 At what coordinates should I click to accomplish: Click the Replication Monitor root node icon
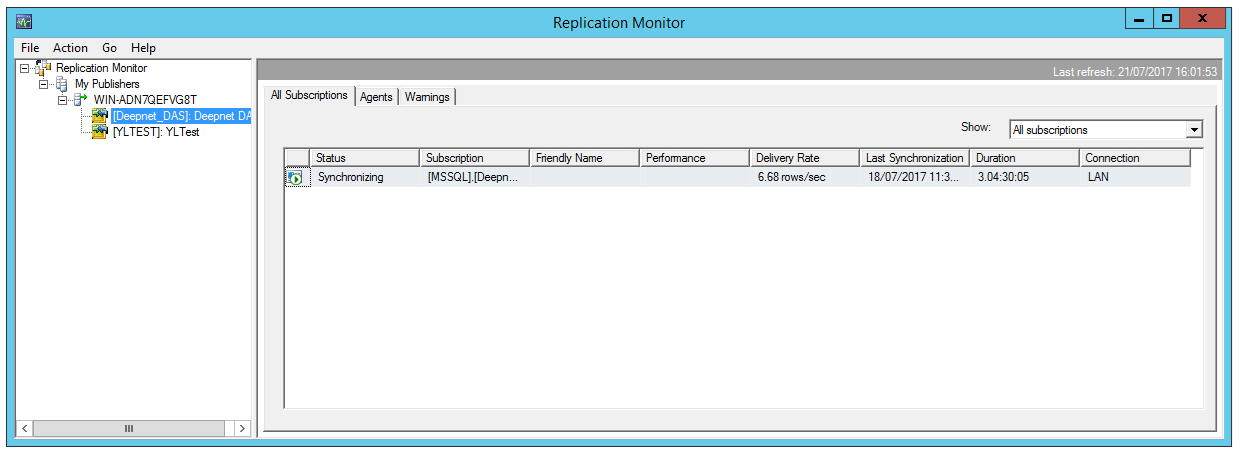[x=43, y=68]
